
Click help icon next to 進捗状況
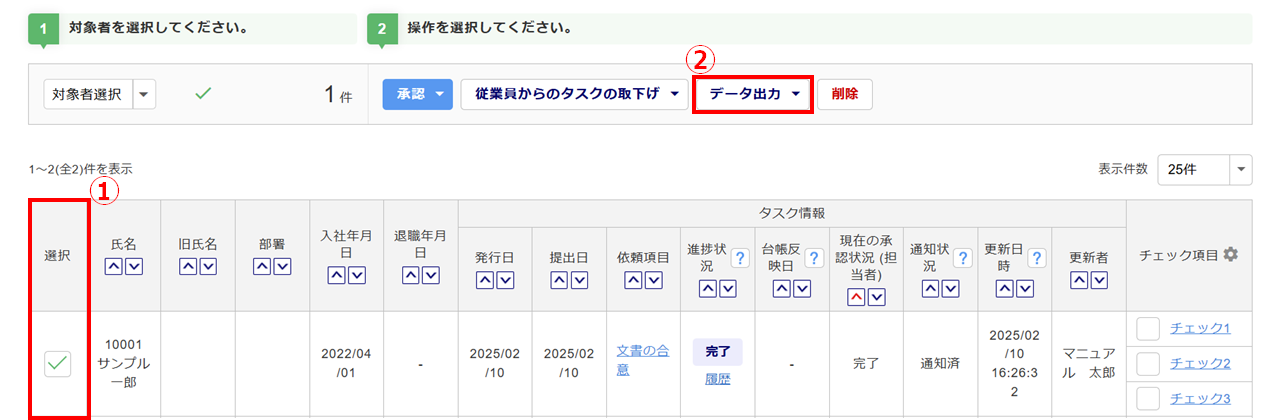pos(740,258)
